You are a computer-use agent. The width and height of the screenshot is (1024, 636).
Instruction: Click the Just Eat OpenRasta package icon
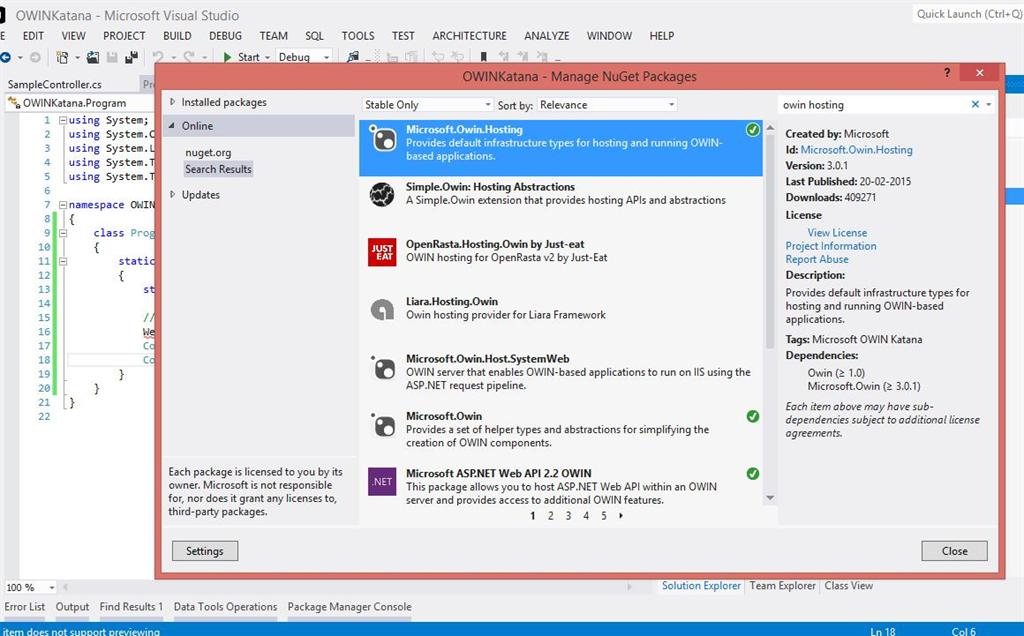(382, 252)
